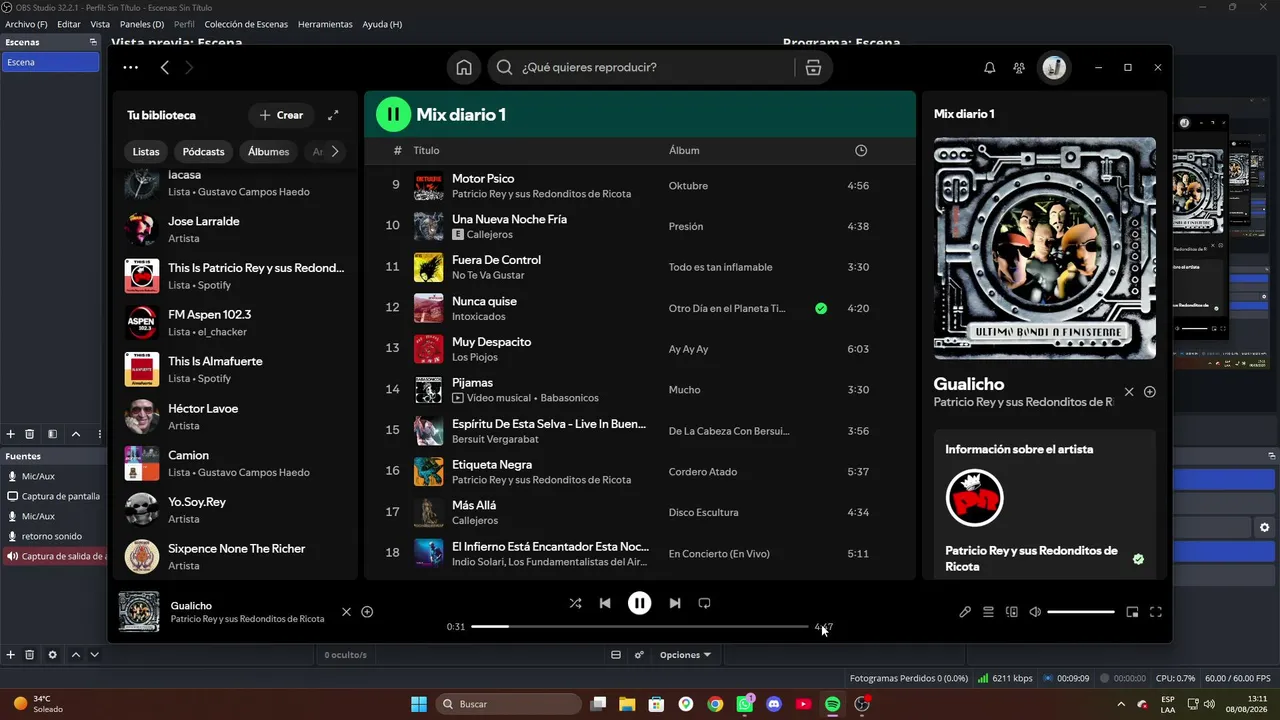Open OBS Vista menu
The height and width of the screenshot is (720, 1280).
(100, 24)
